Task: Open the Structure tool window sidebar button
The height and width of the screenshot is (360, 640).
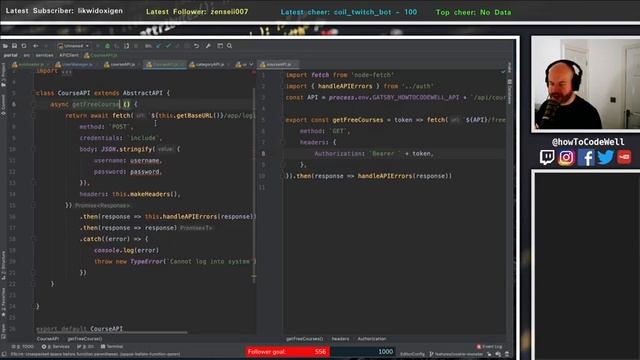Action: click(3, 266)
